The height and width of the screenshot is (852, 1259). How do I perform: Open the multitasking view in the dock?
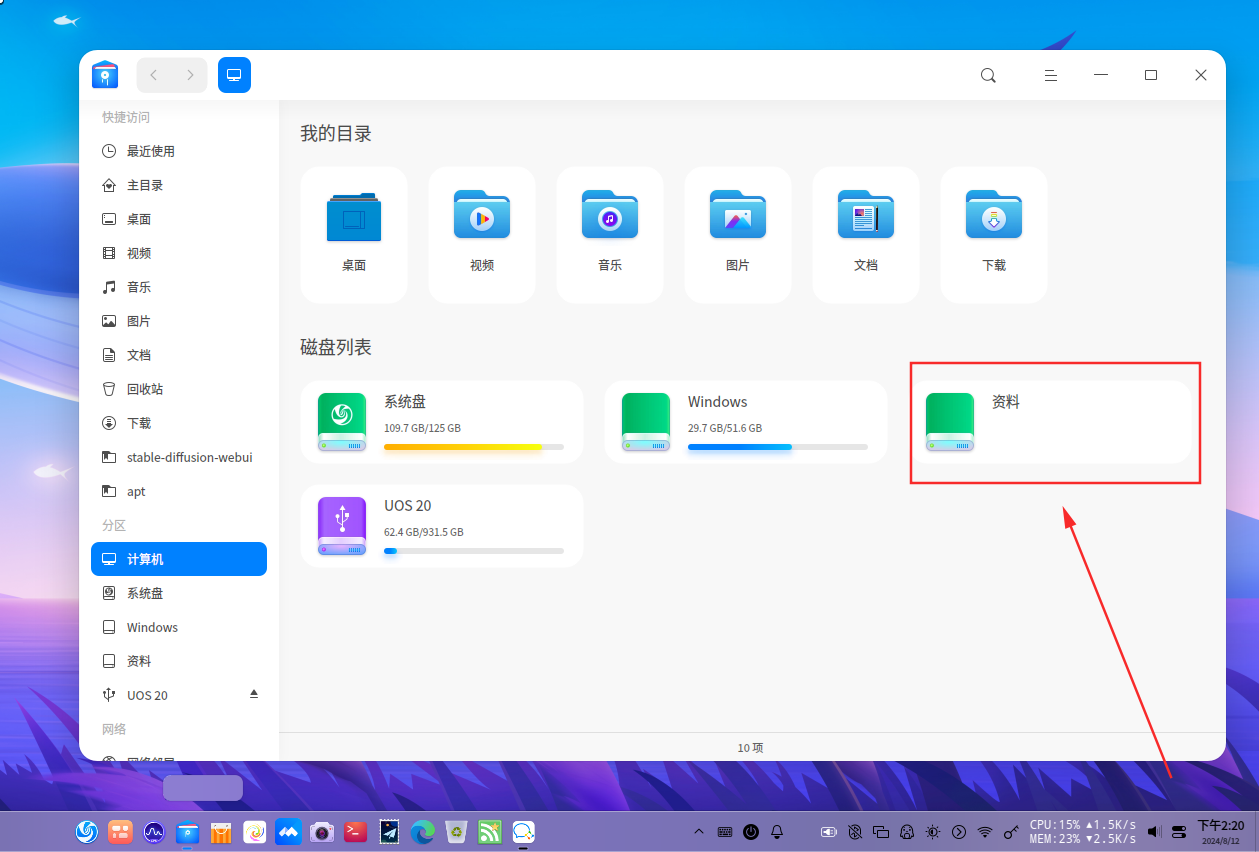pos(120,831)
